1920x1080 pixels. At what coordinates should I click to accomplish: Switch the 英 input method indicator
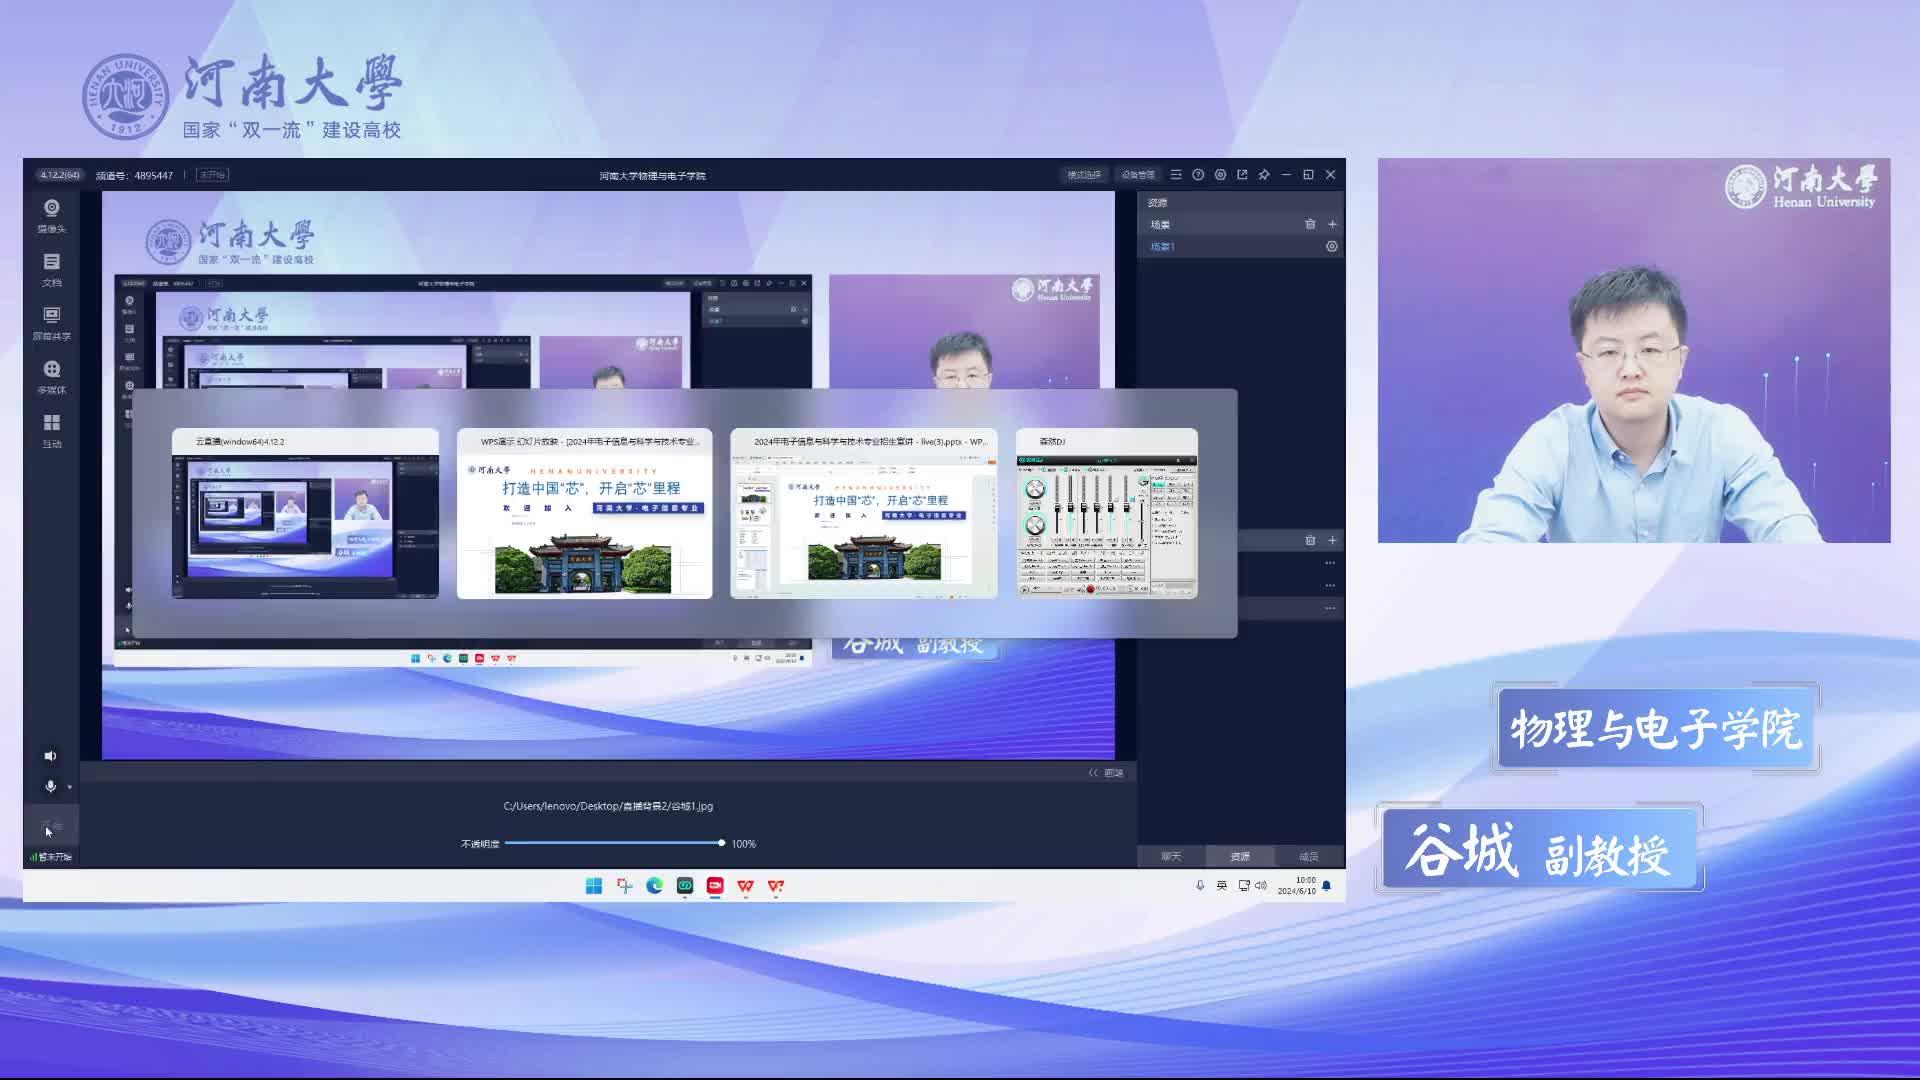[1221, 886]
